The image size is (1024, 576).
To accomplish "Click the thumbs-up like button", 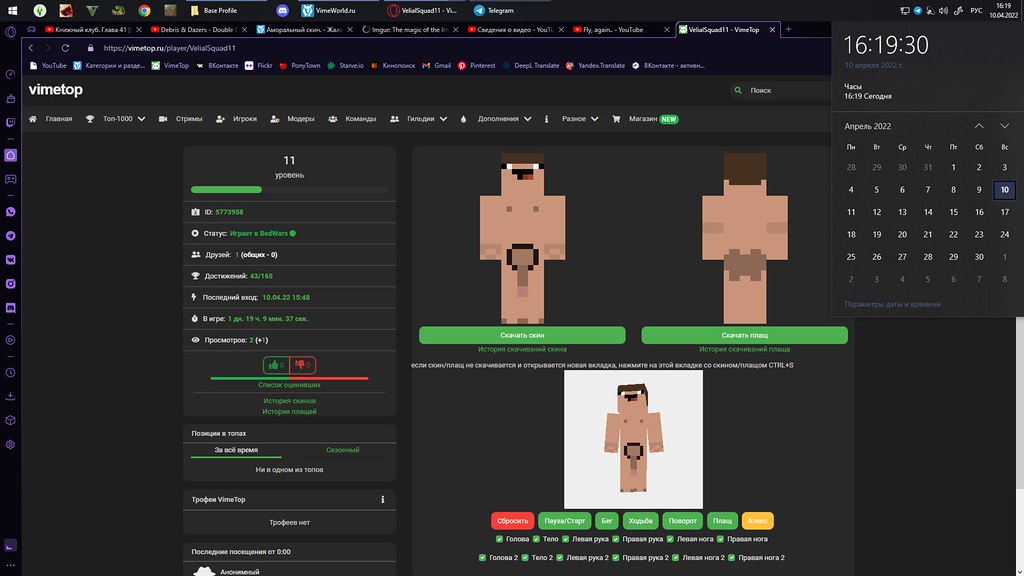I will pyautogui.click(x=276, y=365).
